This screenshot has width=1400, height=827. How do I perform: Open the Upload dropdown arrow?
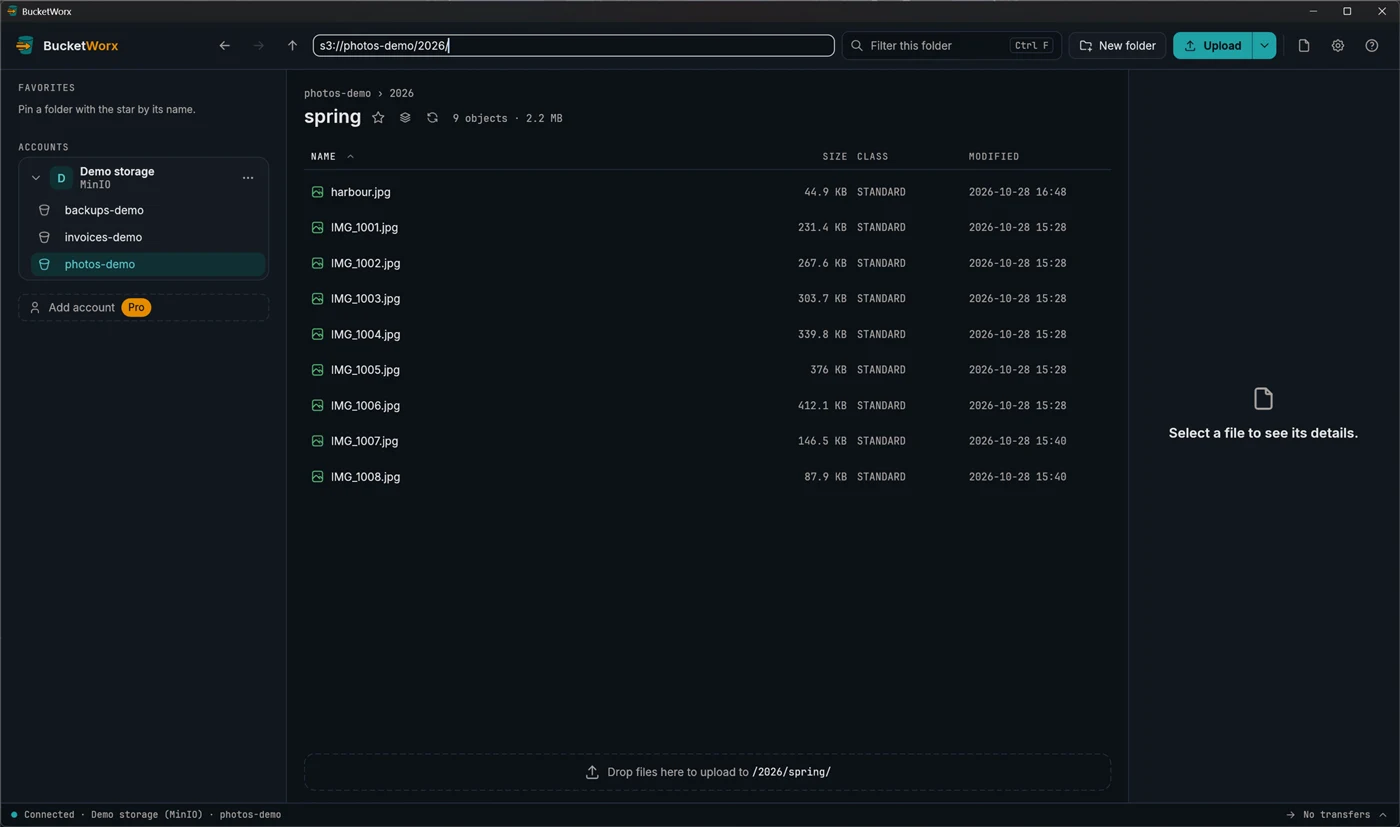pyautogui.click(x=1264, y=46)
